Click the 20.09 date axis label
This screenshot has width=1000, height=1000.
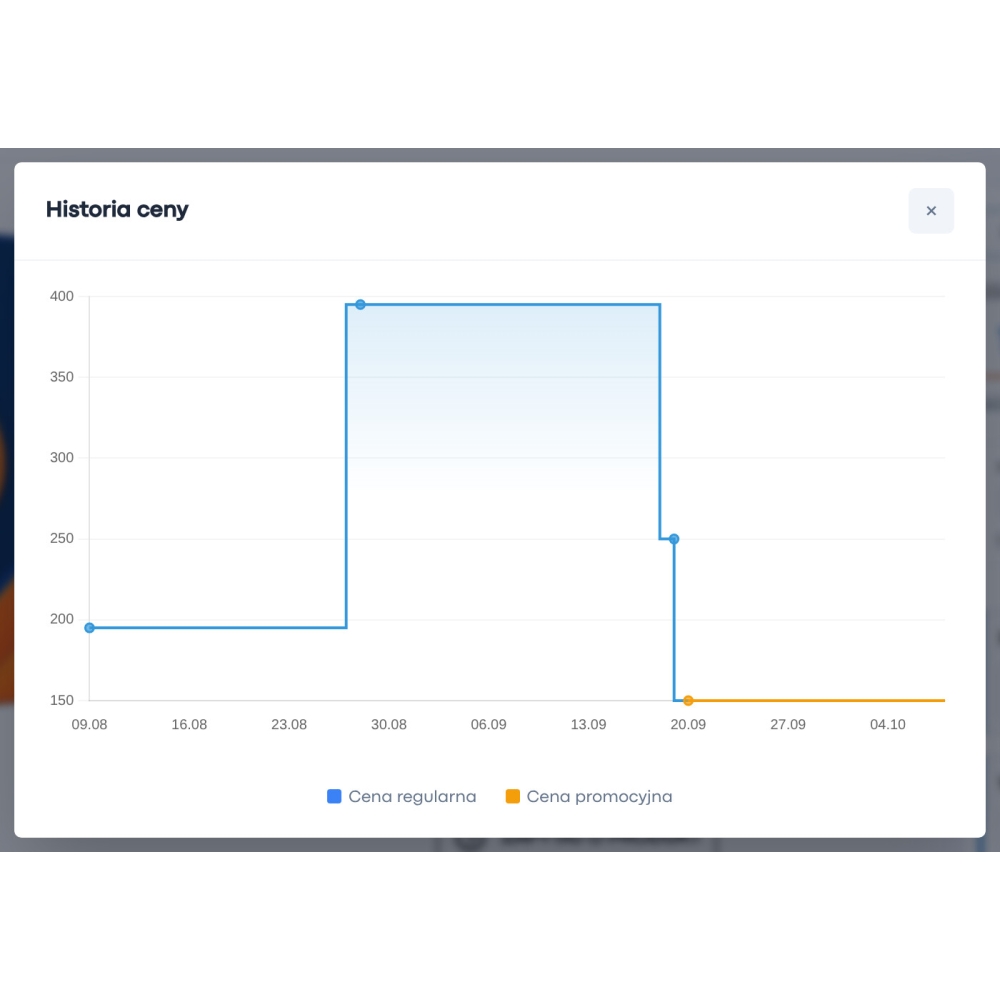688,724
